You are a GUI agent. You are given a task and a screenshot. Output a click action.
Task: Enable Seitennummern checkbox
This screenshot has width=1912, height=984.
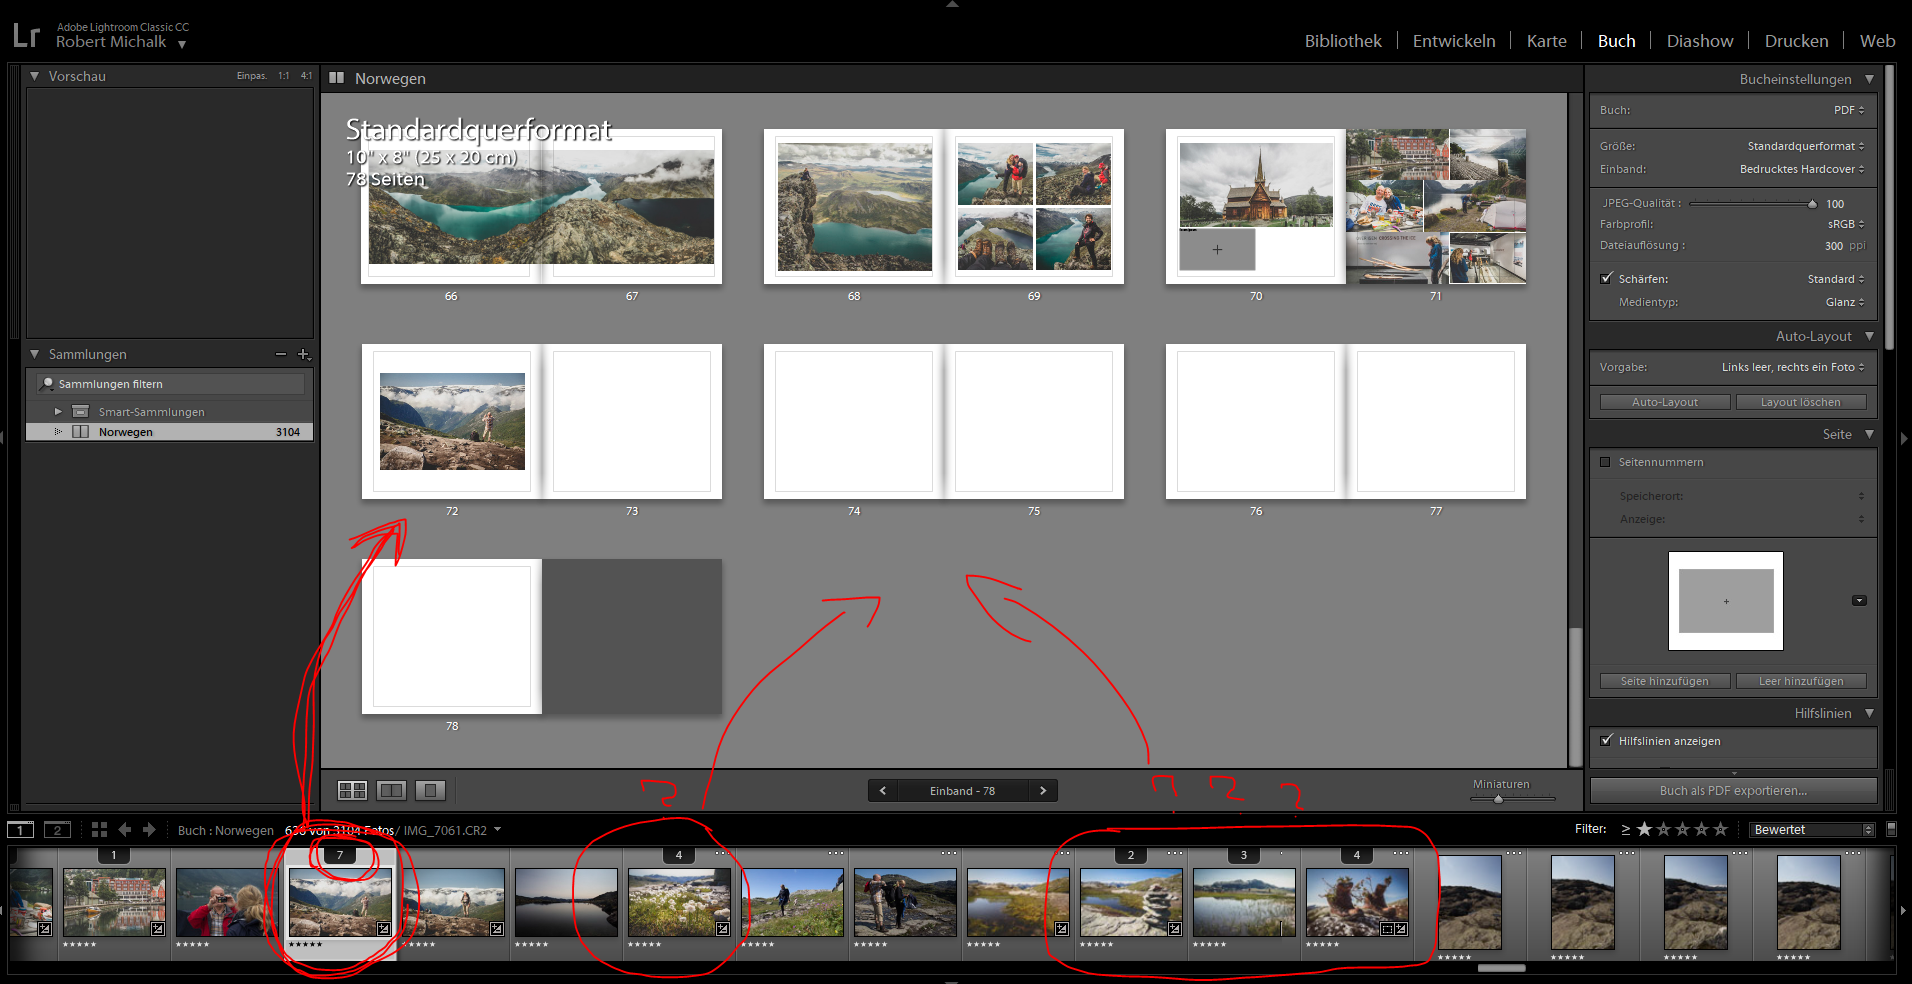point(1606,462)
